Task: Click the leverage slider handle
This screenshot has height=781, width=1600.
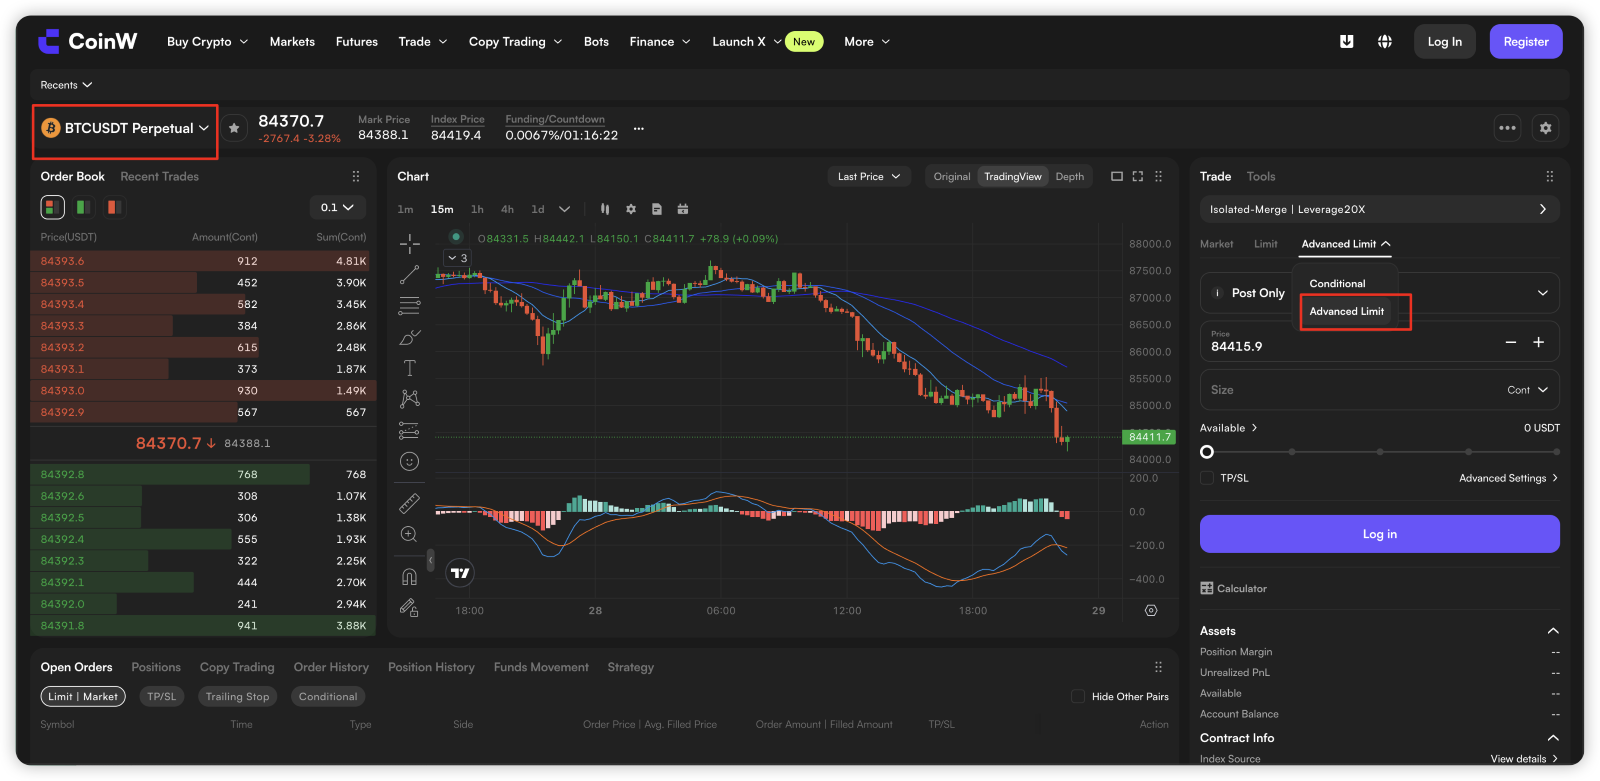Action: pos(1207,452)
